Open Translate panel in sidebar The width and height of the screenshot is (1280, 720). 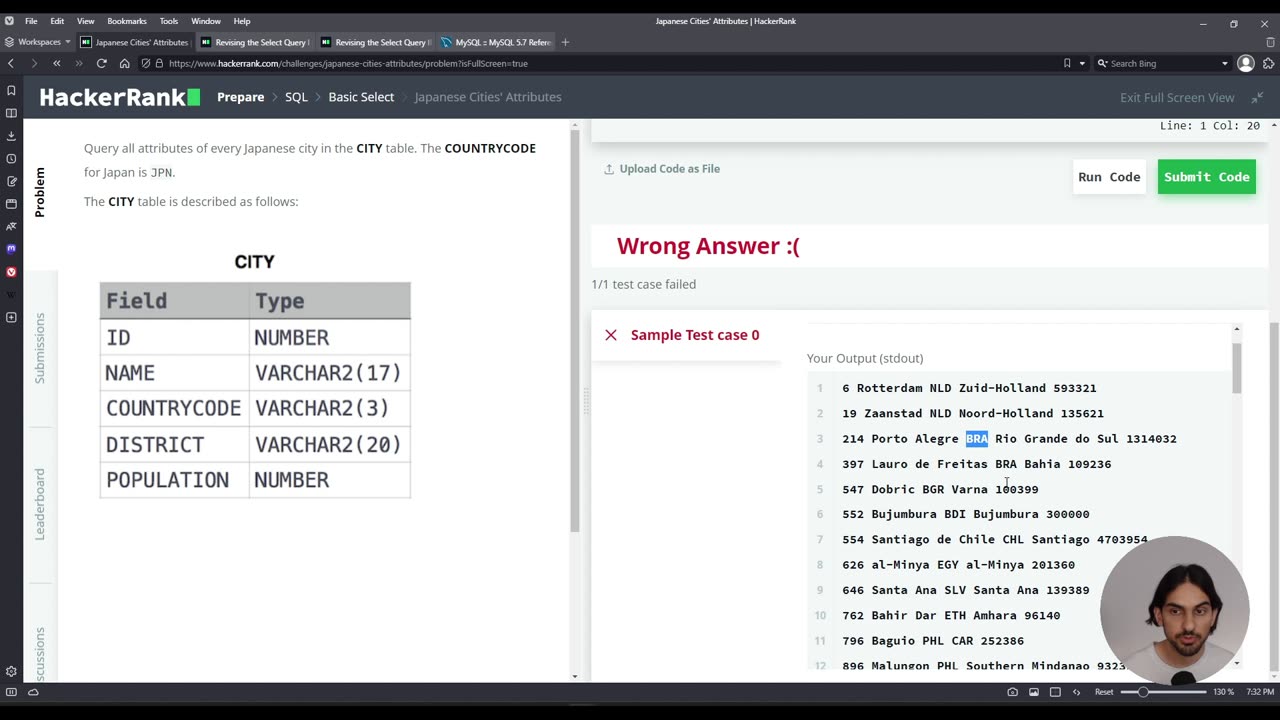11,226
